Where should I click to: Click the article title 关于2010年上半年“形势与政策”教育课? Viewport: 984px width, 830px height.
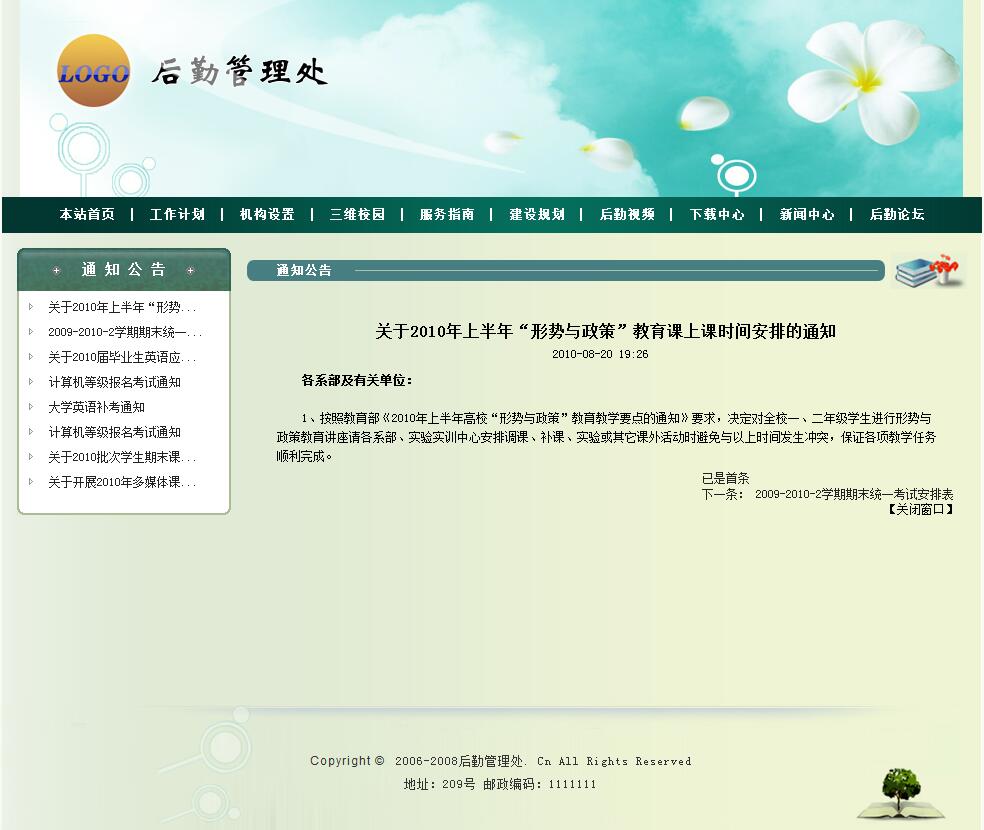point(605,331)
